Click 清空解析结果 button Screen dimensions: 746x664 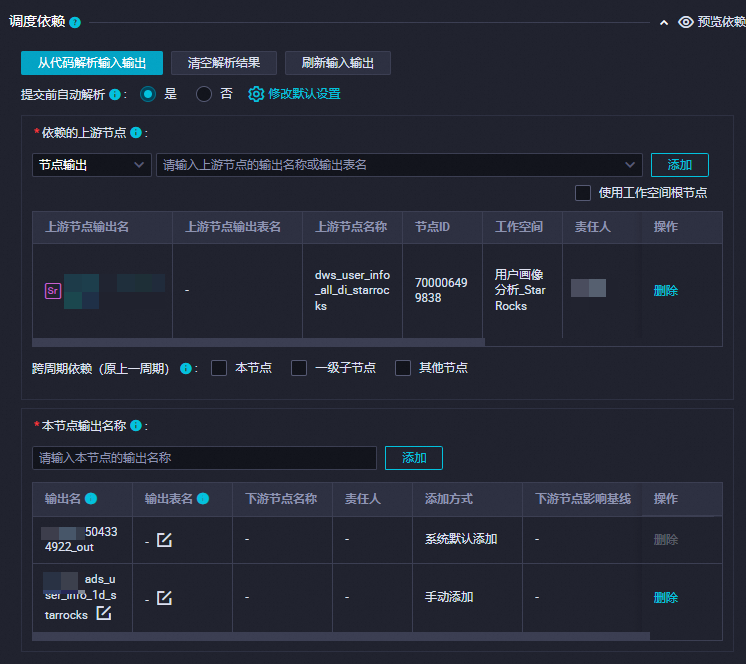(x=224, y=63)
